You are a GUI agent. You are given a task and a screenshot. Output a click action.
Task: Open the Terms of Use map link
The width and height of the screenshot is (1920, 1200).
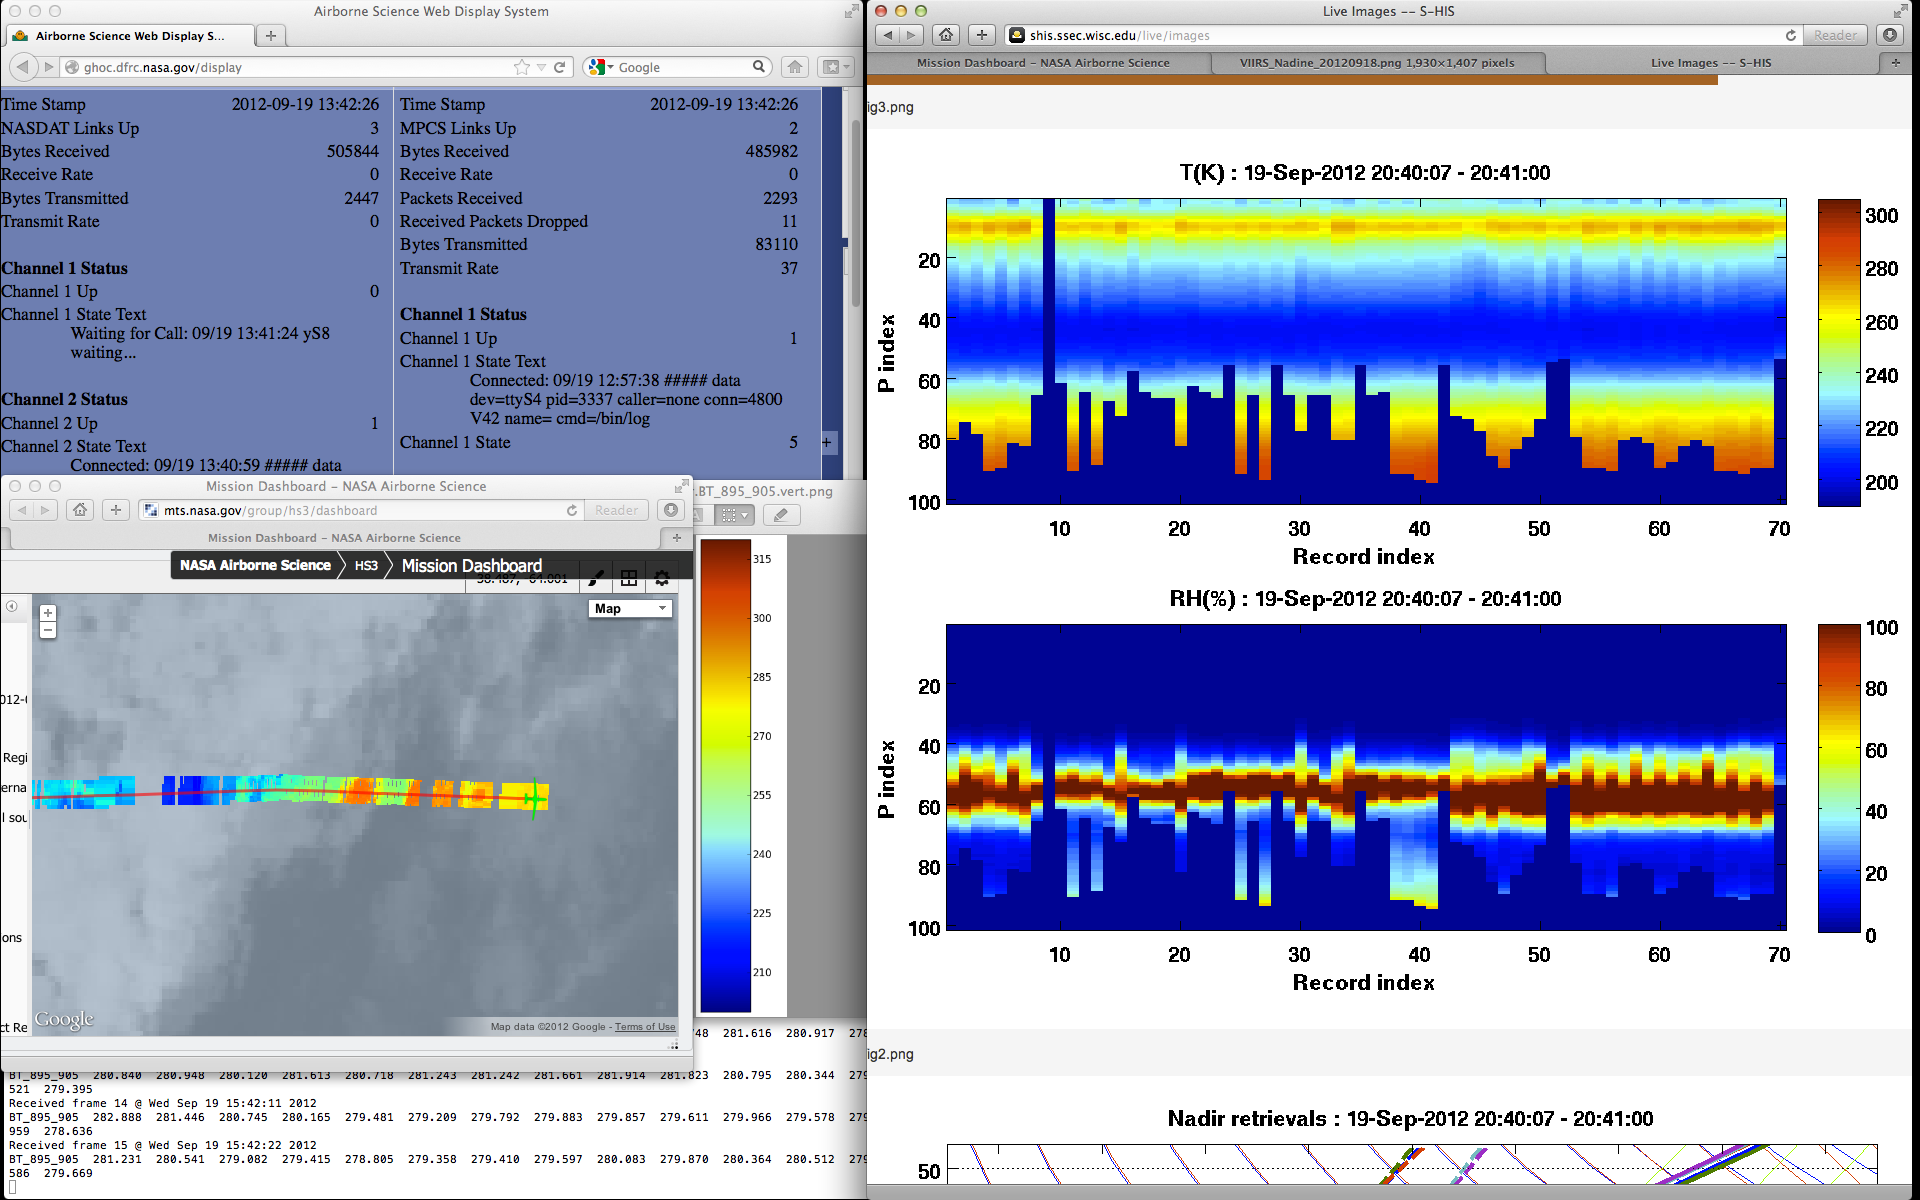coord(644,1027)
